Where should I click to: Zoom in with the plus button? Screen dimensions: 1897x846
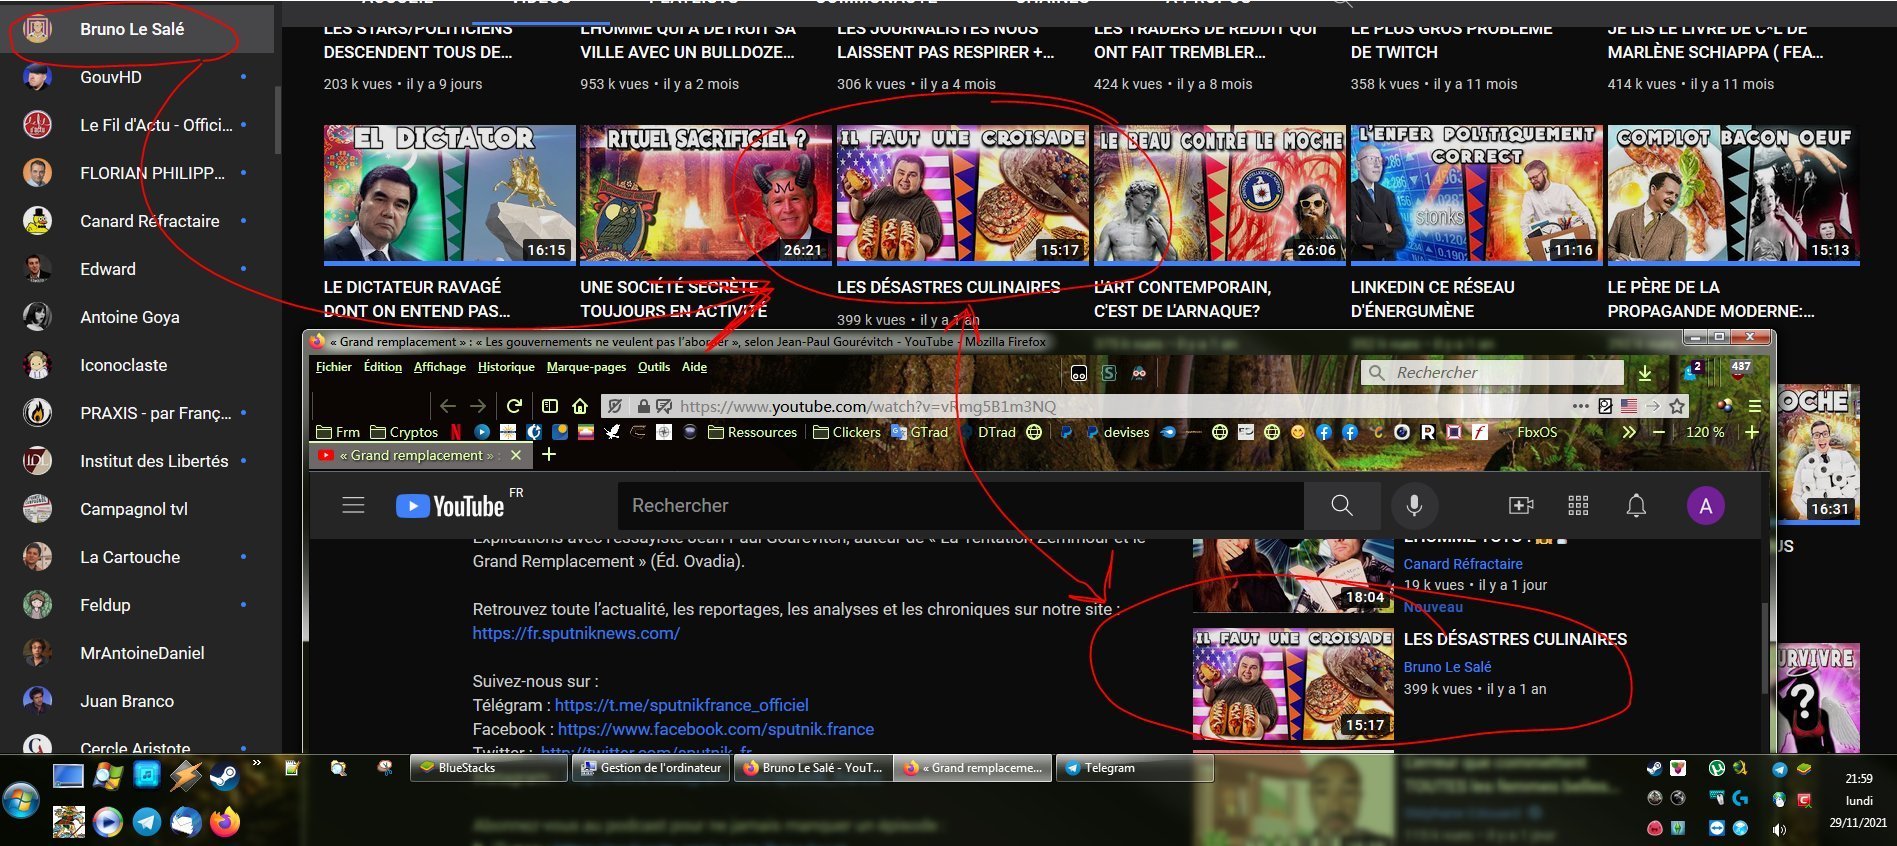[x=1751, y=432]
